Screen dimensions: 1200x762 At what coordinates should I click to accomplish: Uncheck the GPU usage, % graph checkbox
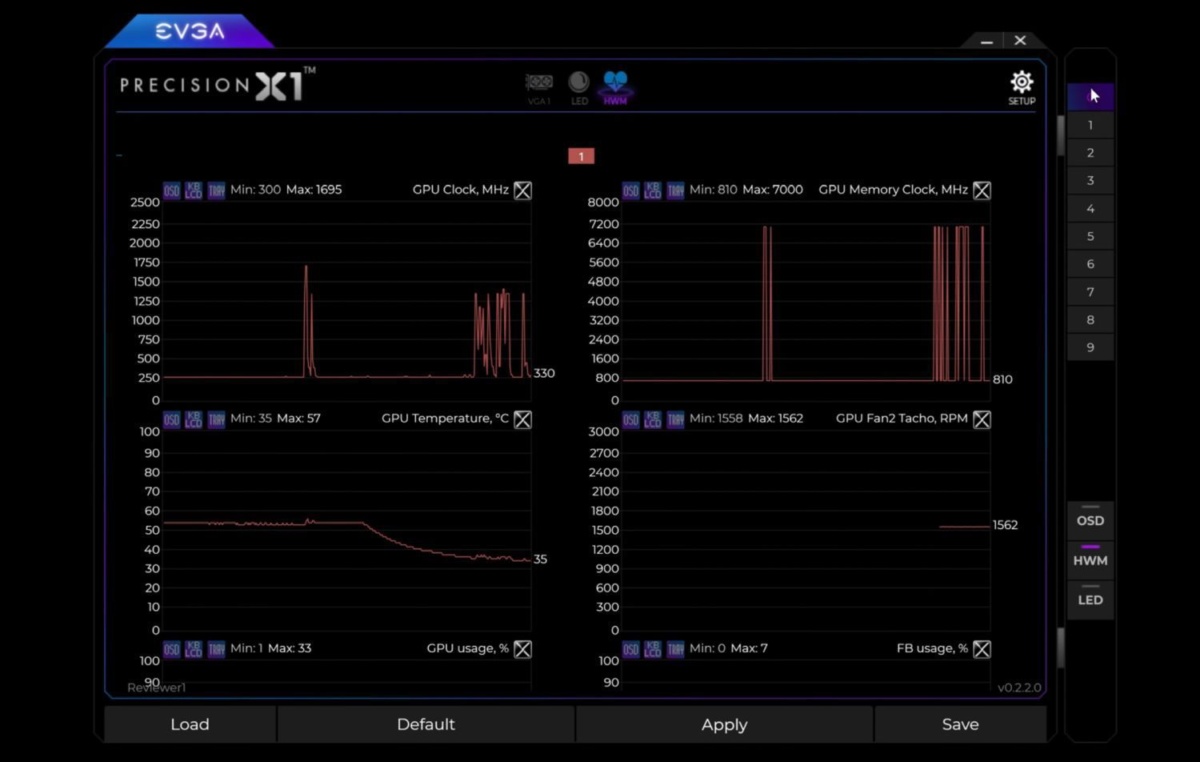[x=523, y=649]
